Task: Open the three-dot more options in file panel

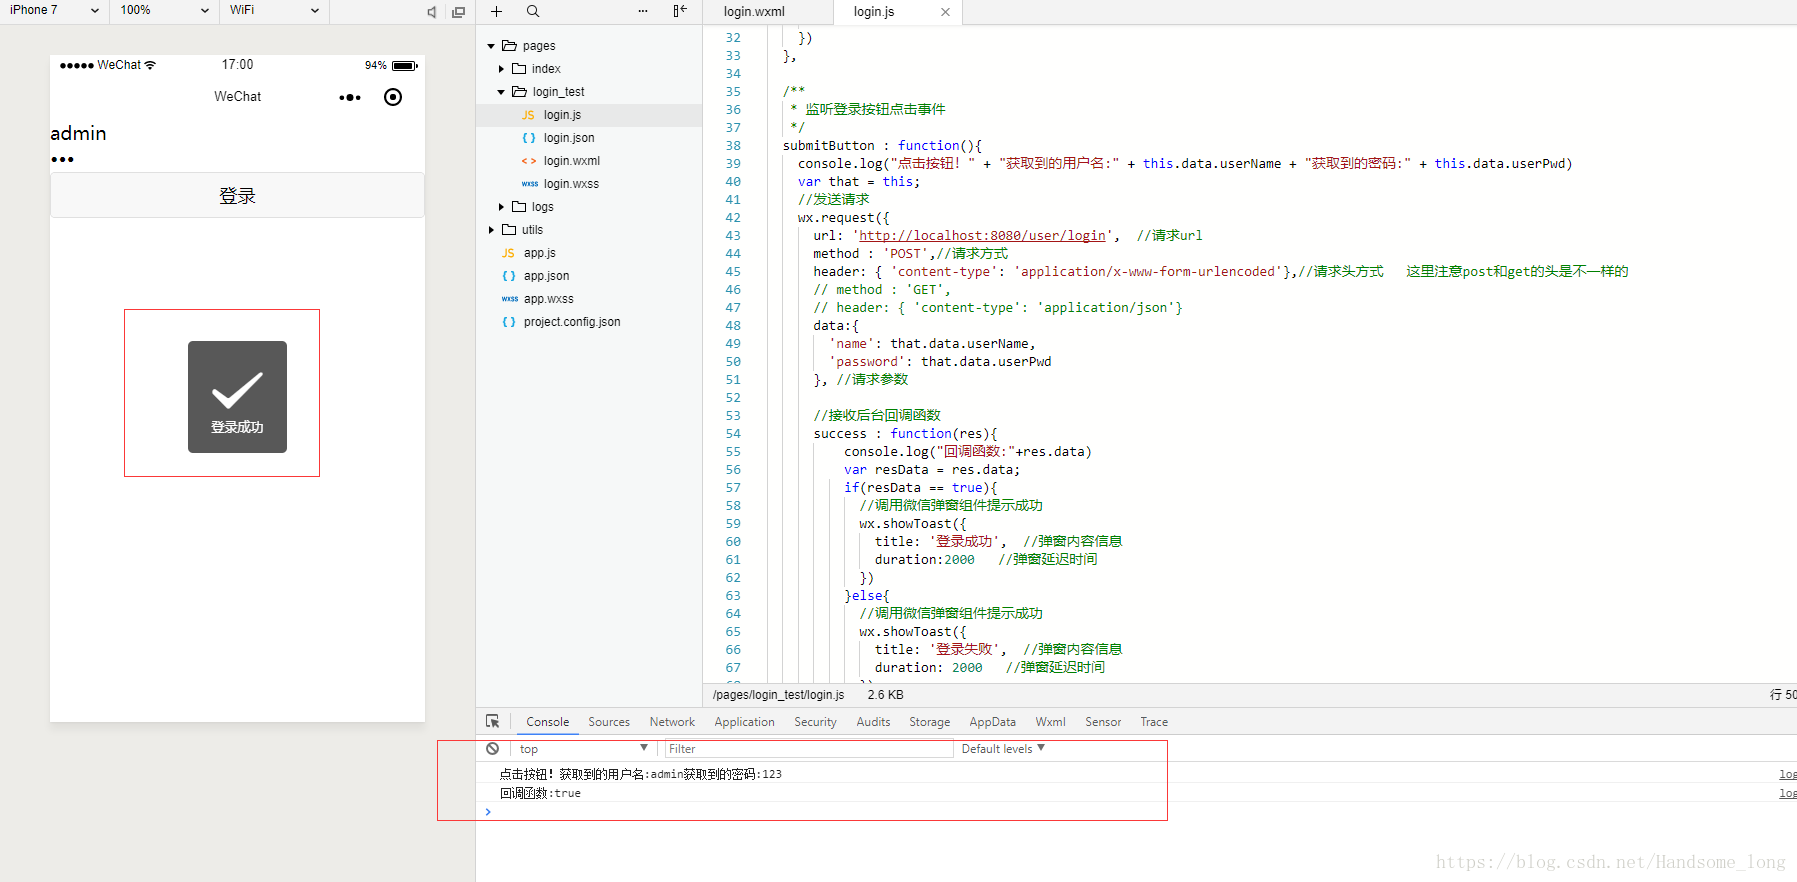Action: tap(643, 11)
